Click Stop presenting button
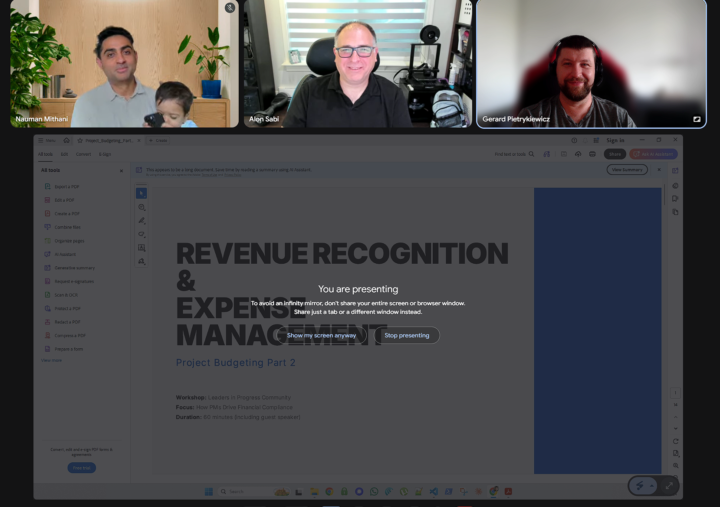The height and width of the screenshot is (507, 720). click(x=407, y=335)
